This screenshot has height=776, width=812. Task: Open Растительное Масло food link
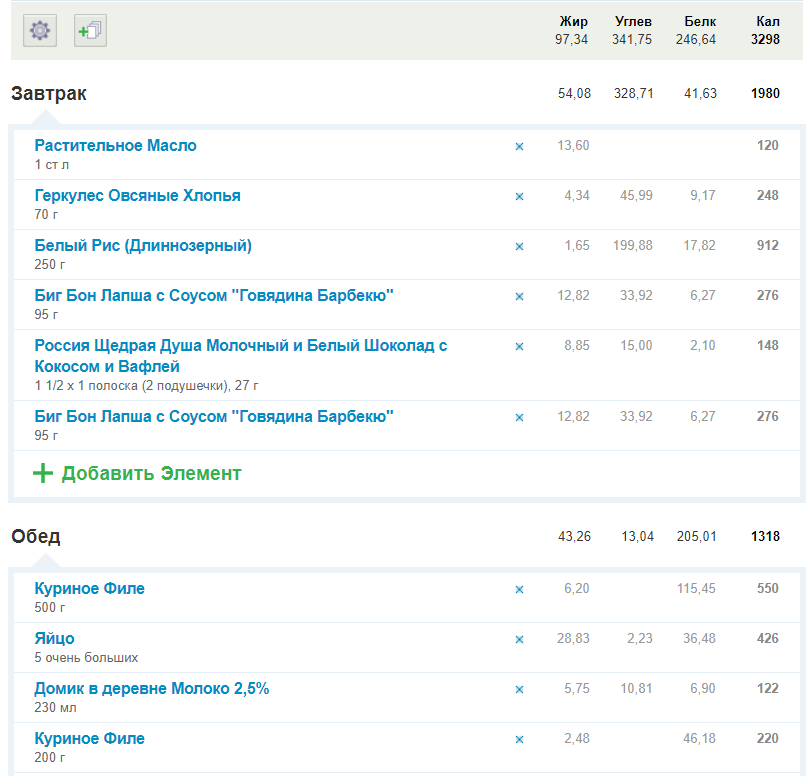pos(115,146)
